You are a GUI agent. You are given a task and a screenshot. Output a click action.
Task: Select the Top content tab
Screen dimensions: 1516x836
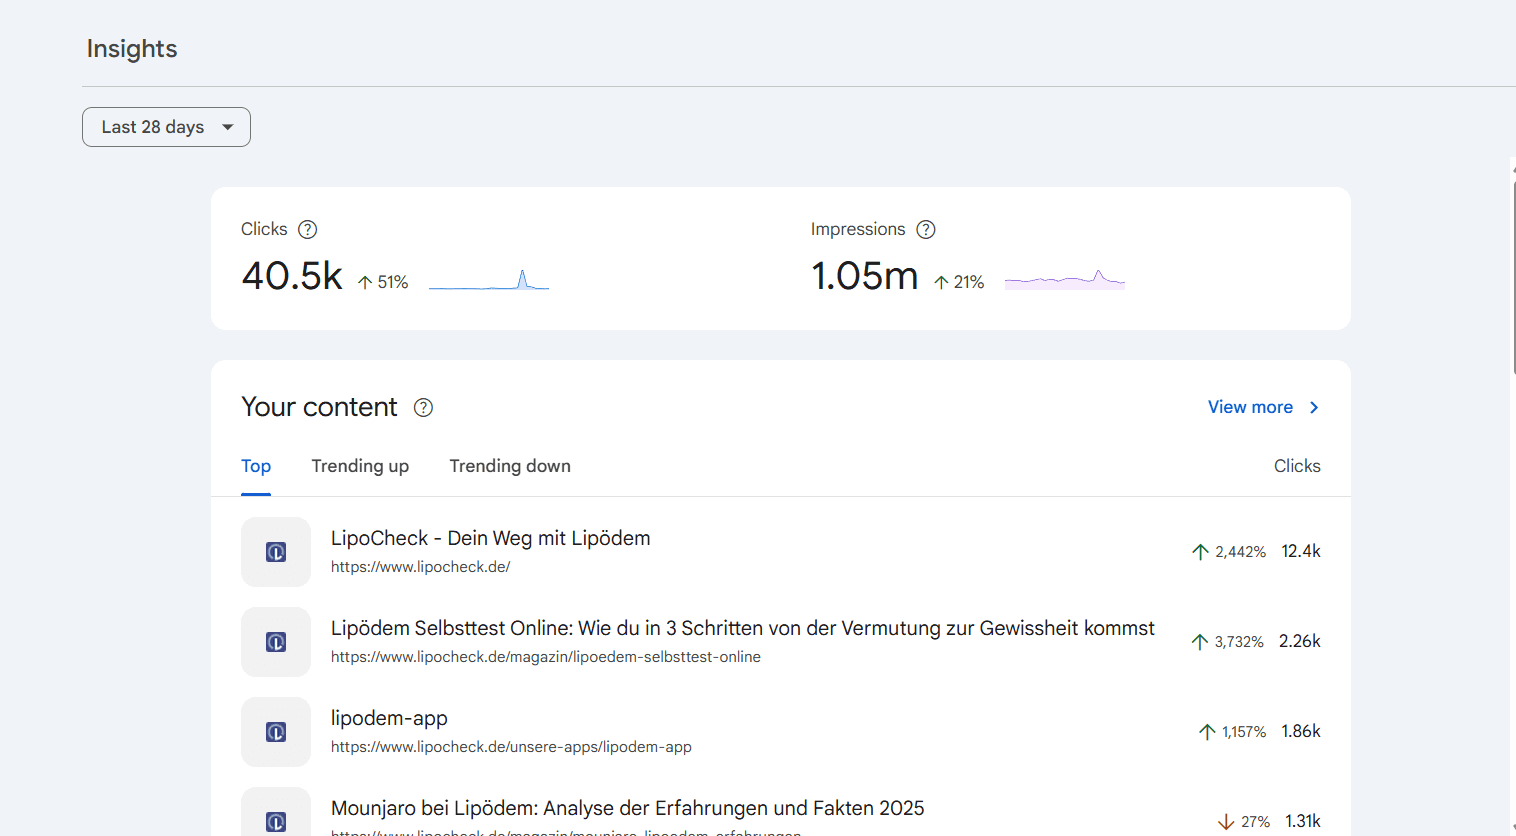(256, 466)
